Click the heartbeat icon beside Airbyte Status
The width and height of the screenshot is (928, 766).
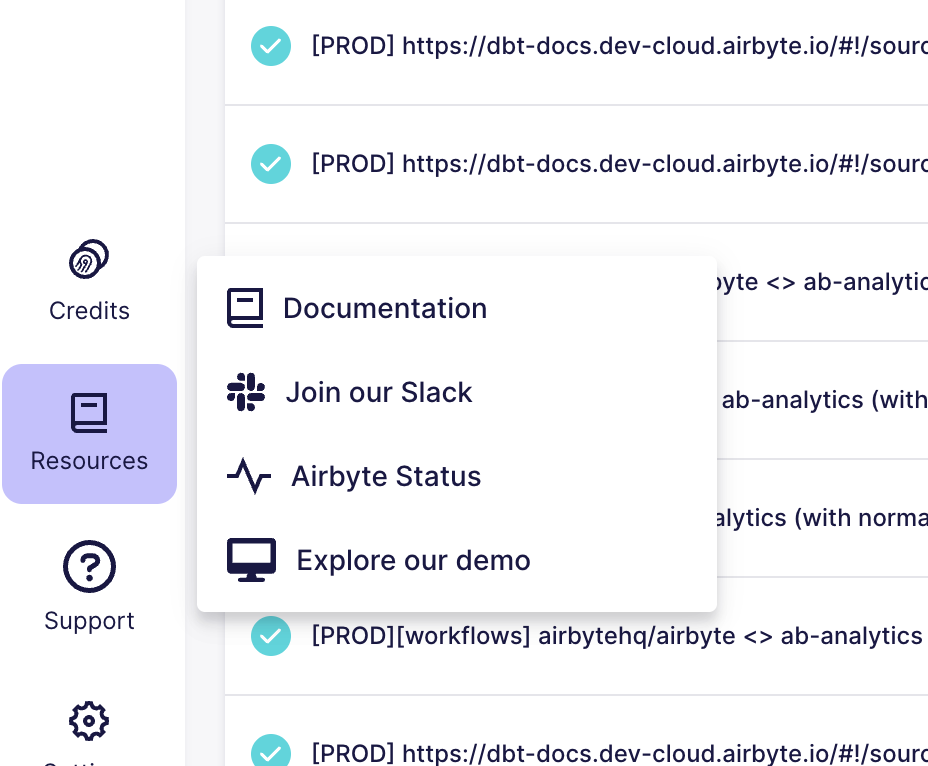point(248,476)
